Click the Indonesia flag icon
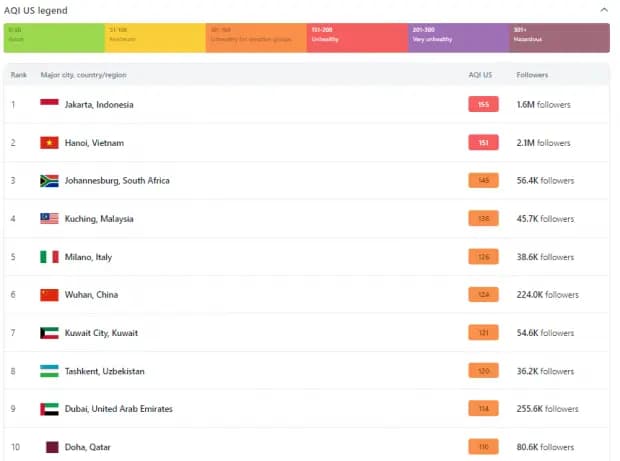620x461 pixels. 49,104
